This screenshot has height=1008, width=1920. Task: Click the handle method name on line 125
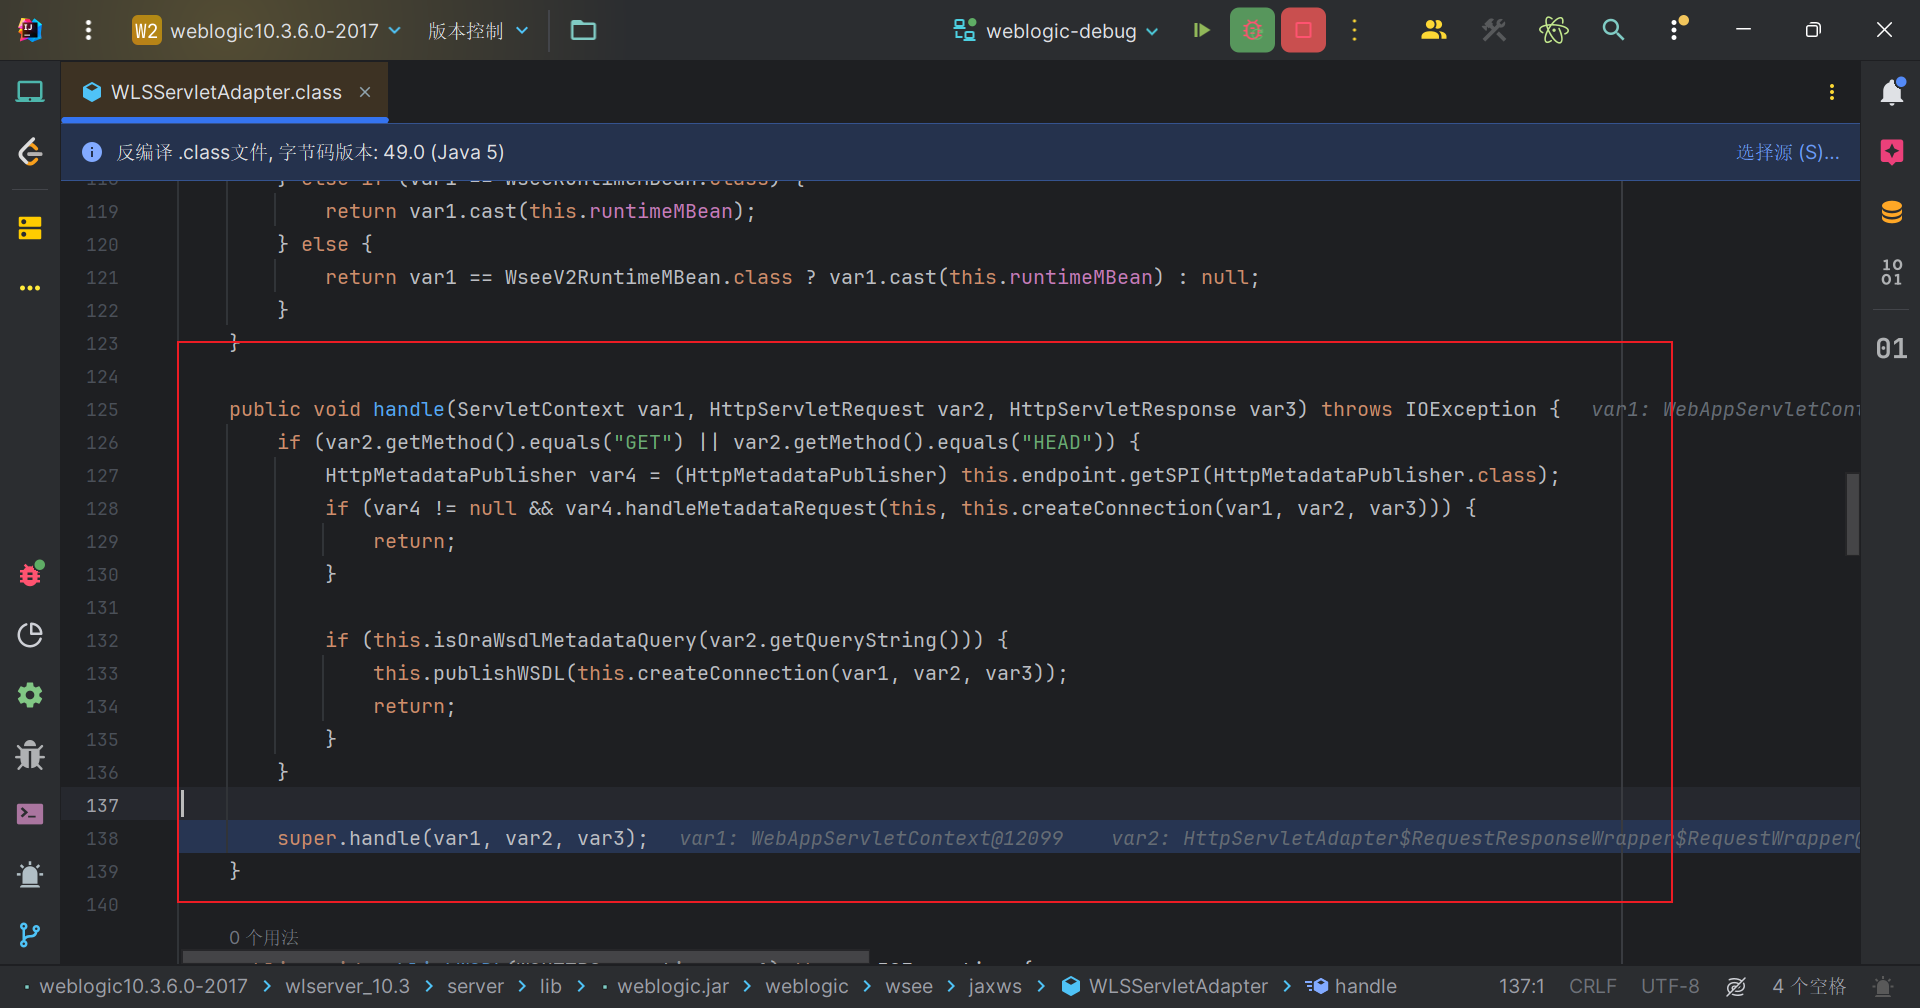pos(408,409)
